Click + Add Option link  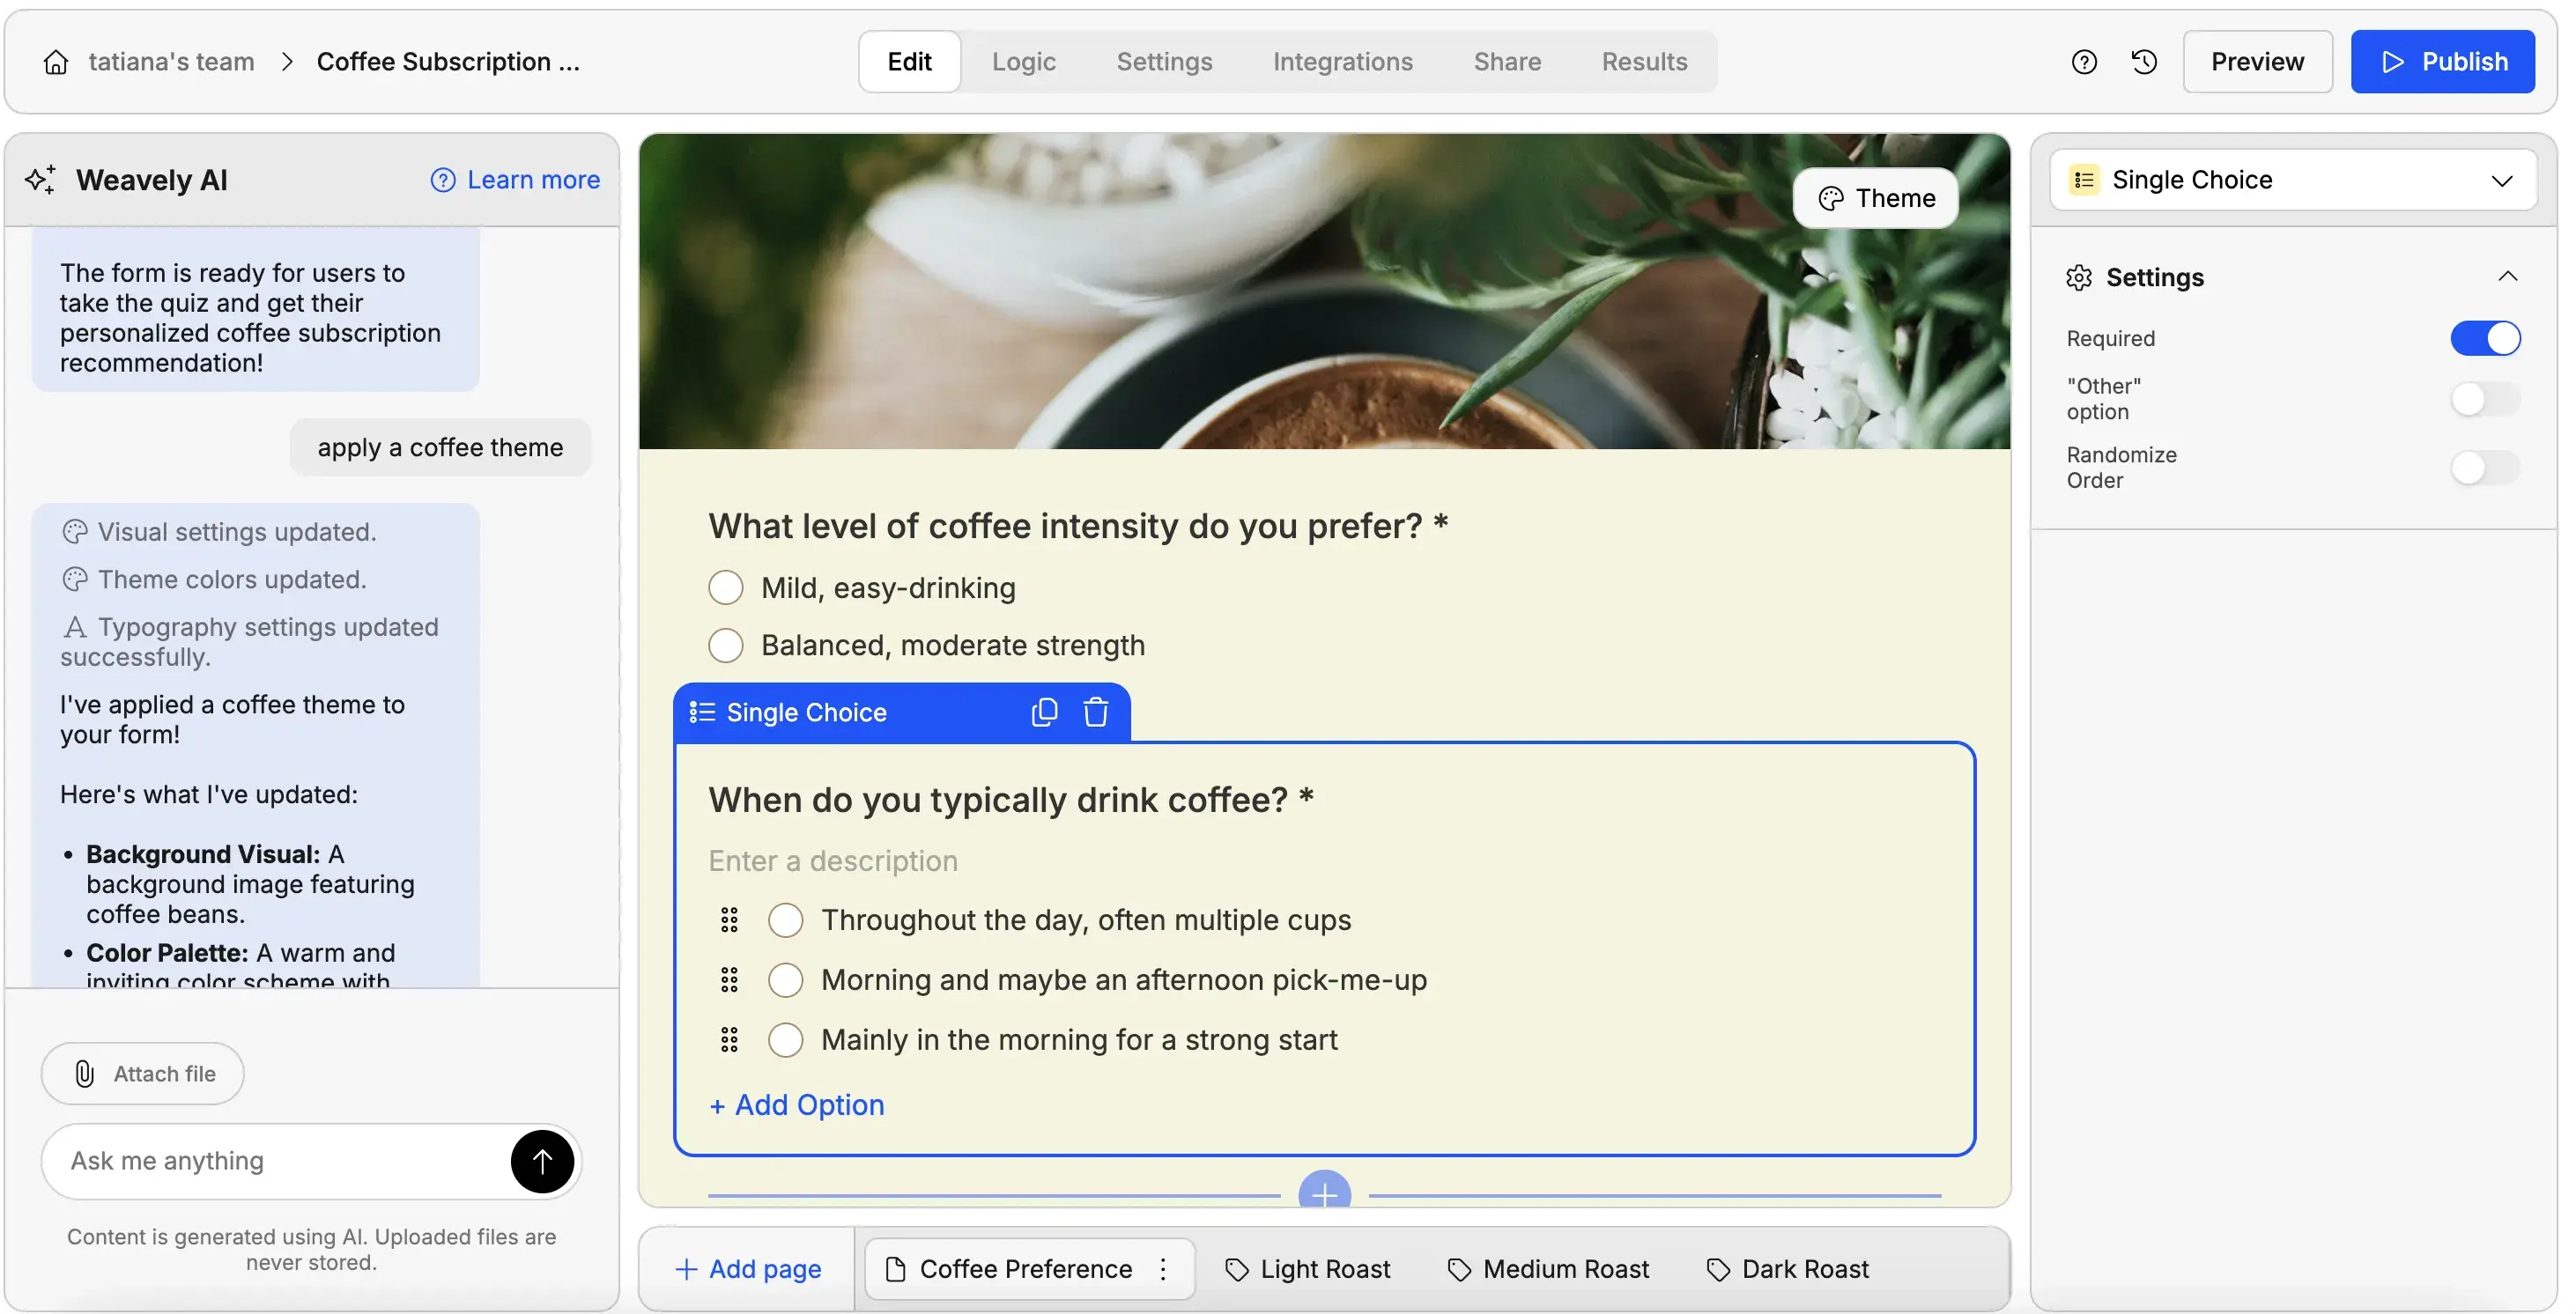coord(796,1105)
